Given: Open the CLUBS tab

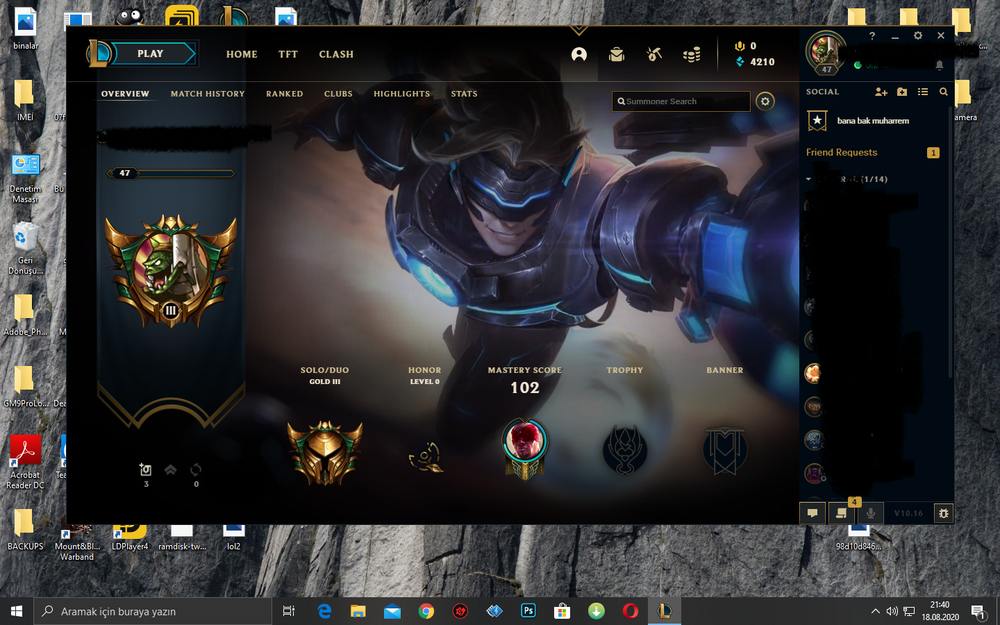Looking at the screenshot, I should tap(338, 94).
